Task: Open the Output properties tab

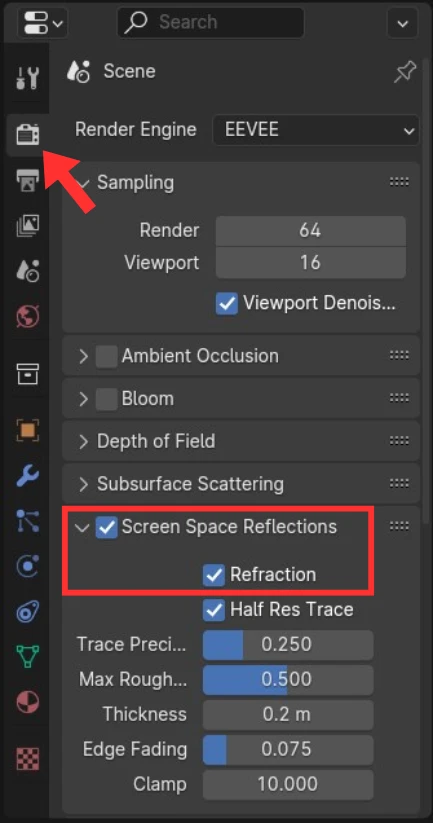Action: coord(27,181)
